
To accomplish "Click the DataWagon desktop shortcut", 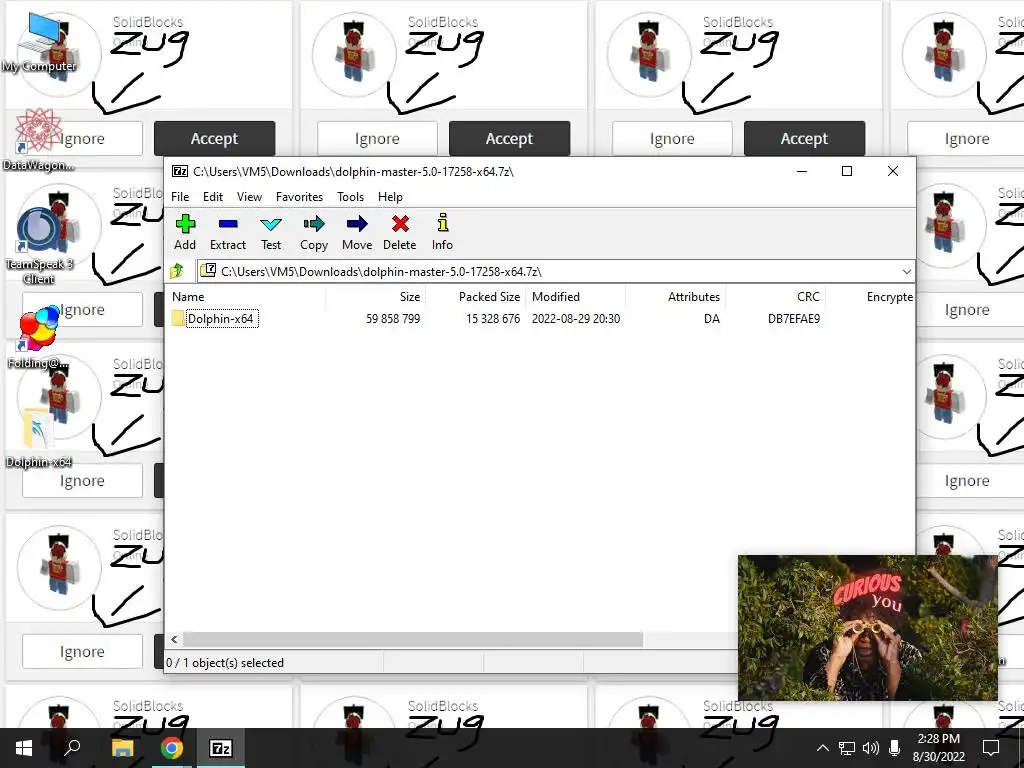I will pos(38,140).
